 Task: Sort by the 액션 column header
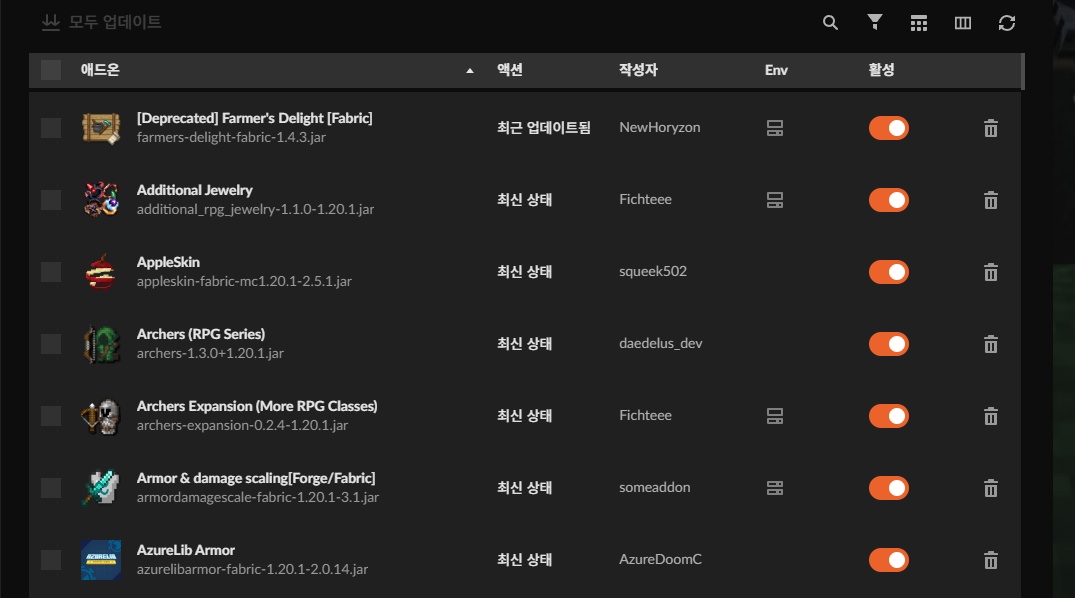pyautogui.click(x=510, y=70)
